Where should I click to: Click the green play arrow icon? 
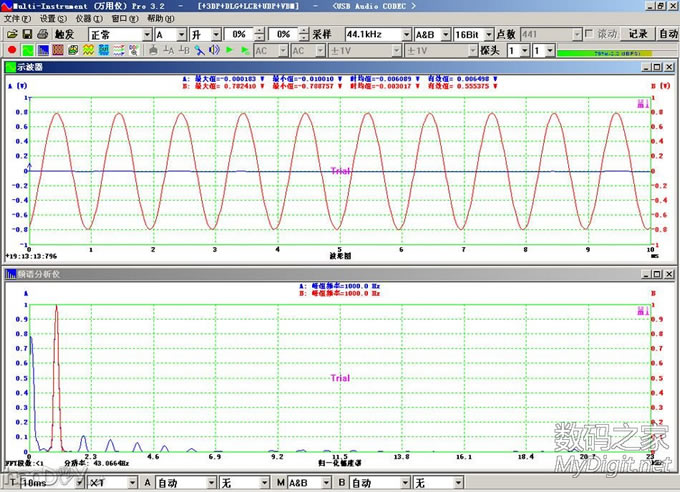[x=230, y=50]
